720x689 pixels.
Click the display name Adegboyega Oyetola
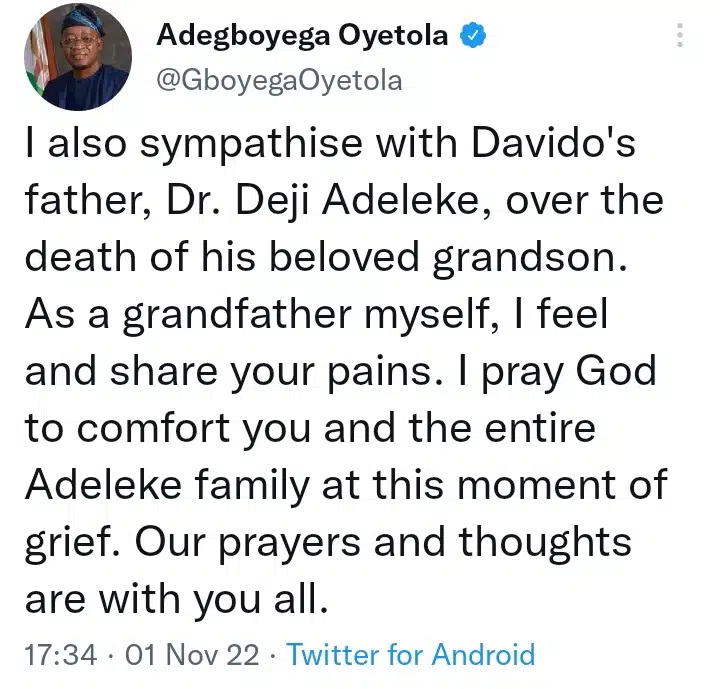pyautogui.click(x=303, y=37)
